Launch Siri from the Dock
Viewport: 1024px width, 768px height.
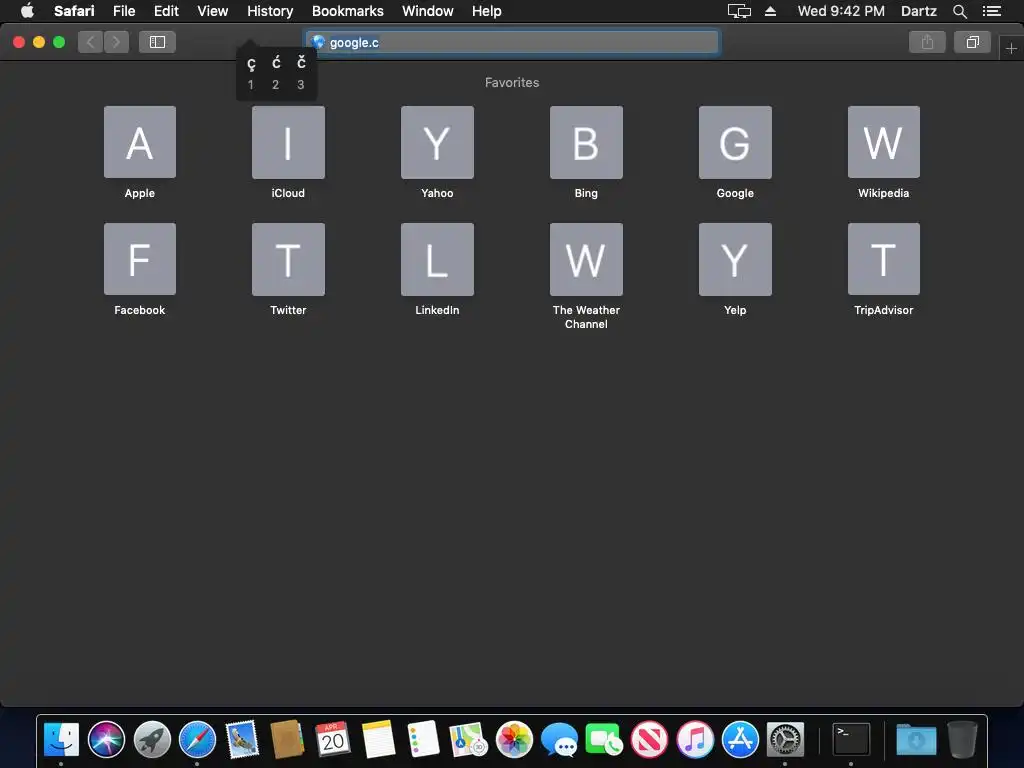click(x=106, y=740)
